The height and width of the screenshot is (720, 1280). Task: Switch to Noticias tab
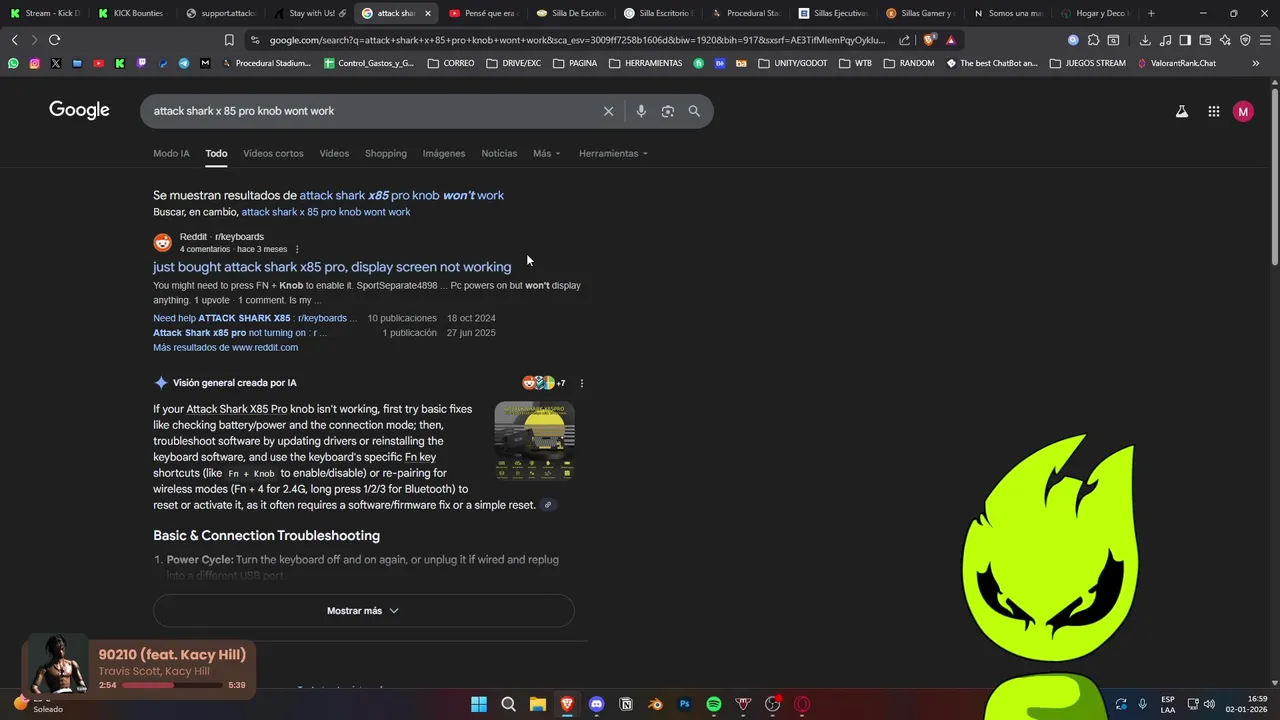(499, 153)
